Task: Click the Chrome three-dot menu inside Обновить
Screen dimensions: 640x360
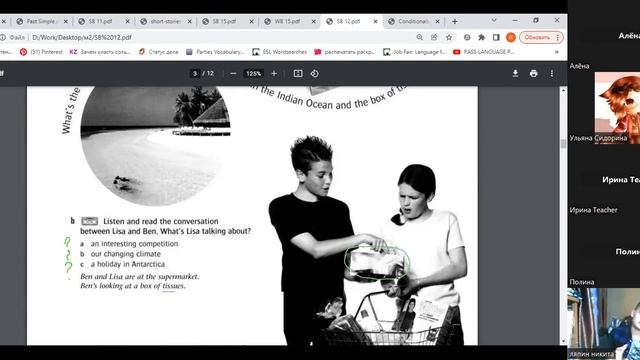Action: (558, 37)
